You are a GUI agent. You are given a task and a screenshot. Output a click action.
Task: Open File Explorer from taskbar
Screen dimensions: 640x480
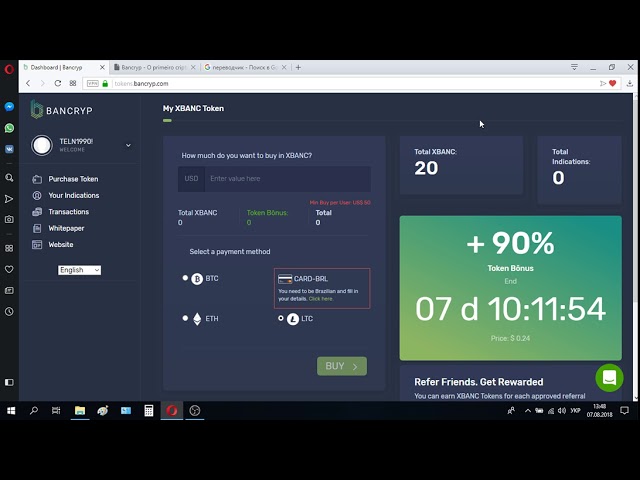[80, 411]
